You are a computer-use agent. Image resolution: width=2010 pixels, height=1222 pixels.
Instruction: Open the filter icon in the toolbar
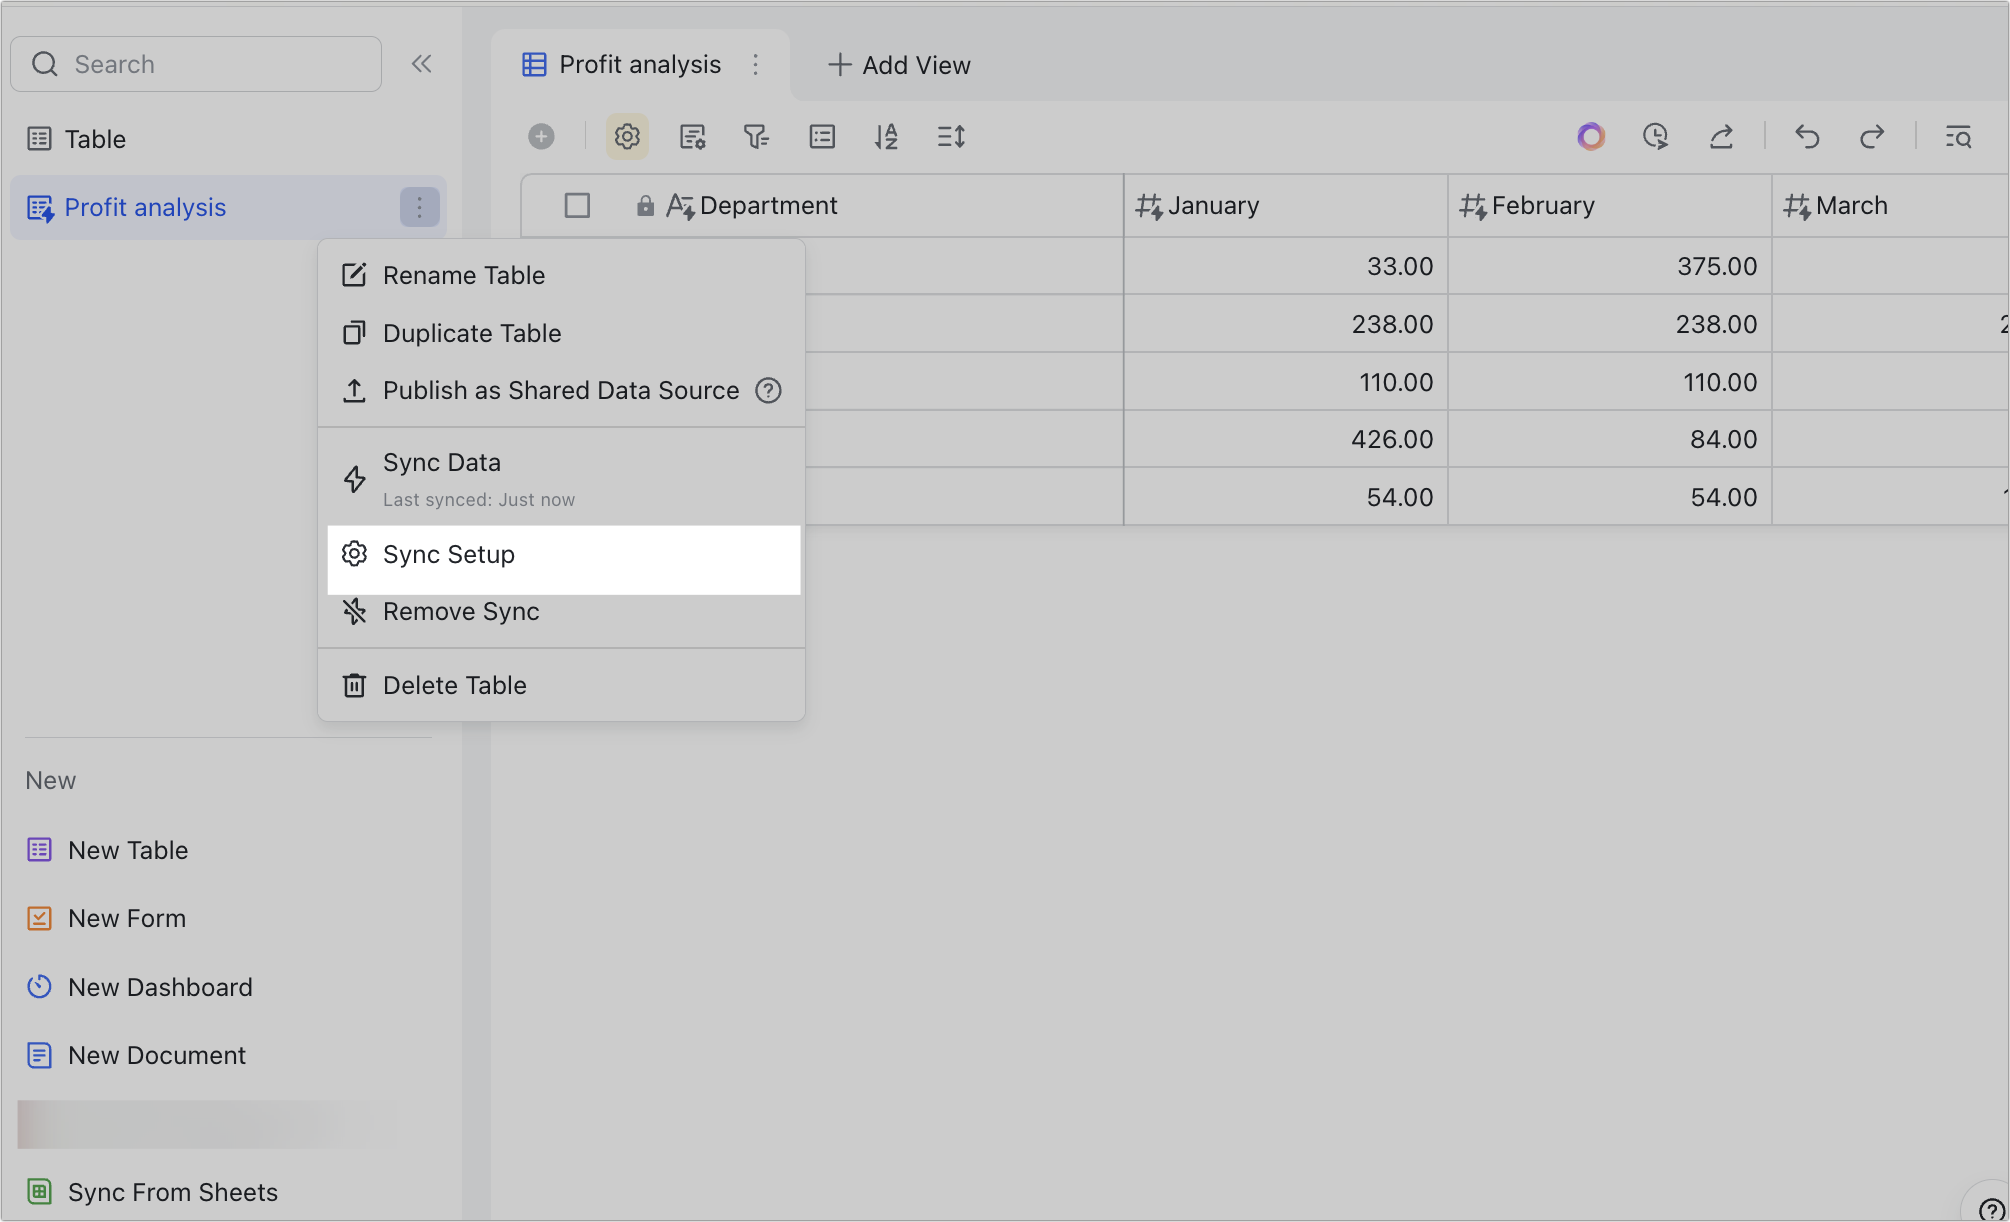[757, 136]
